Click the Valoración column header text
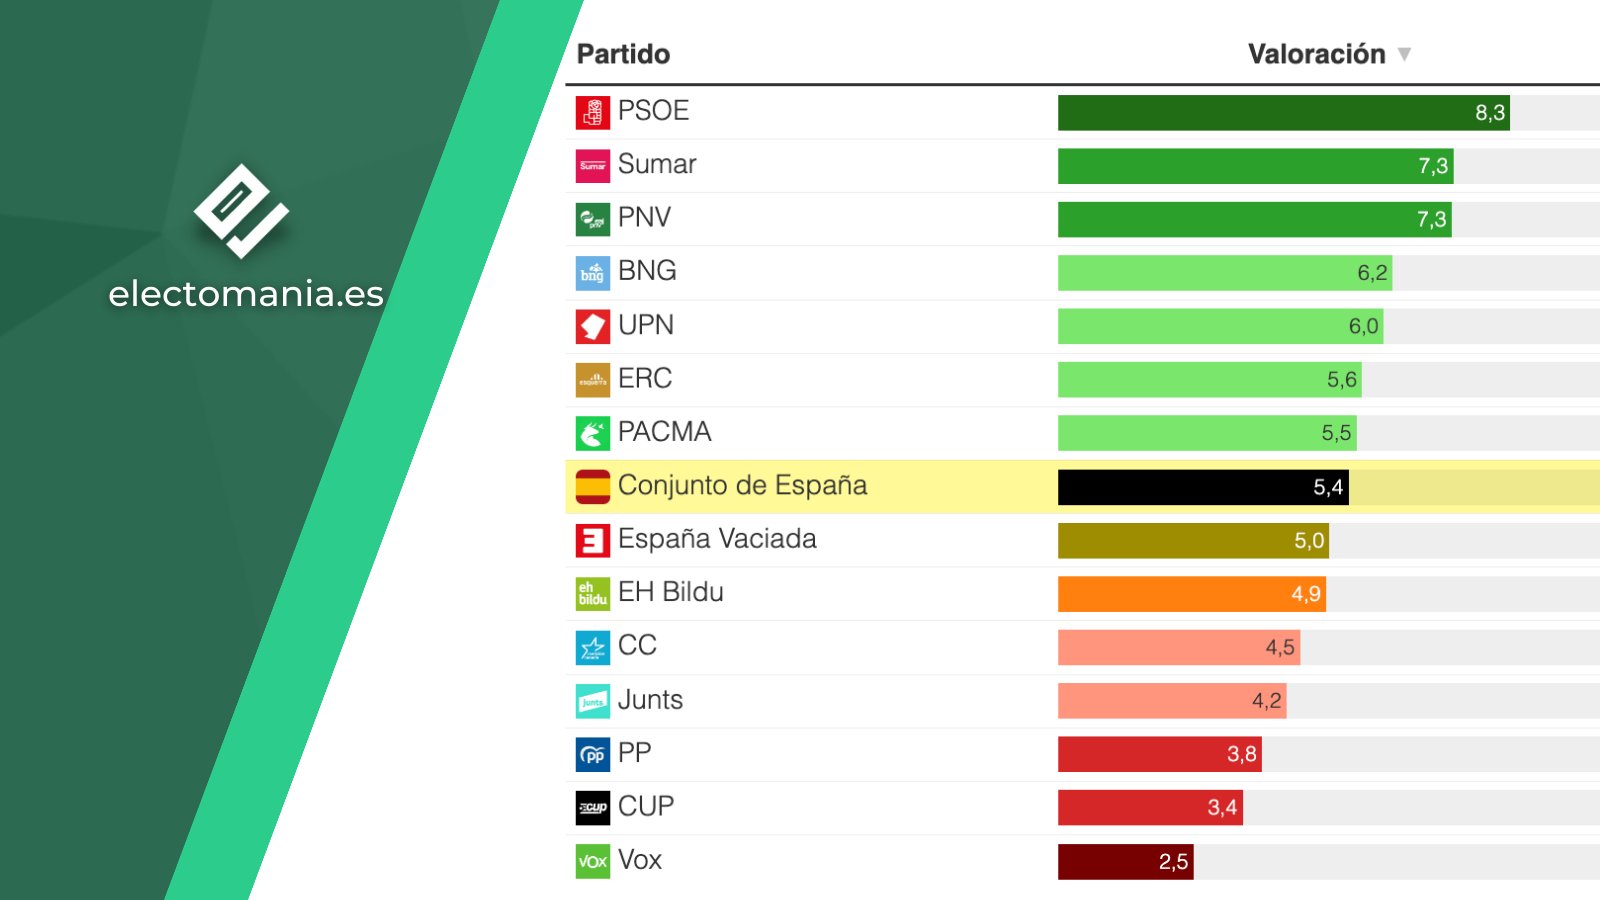 tap(1316, 54)
